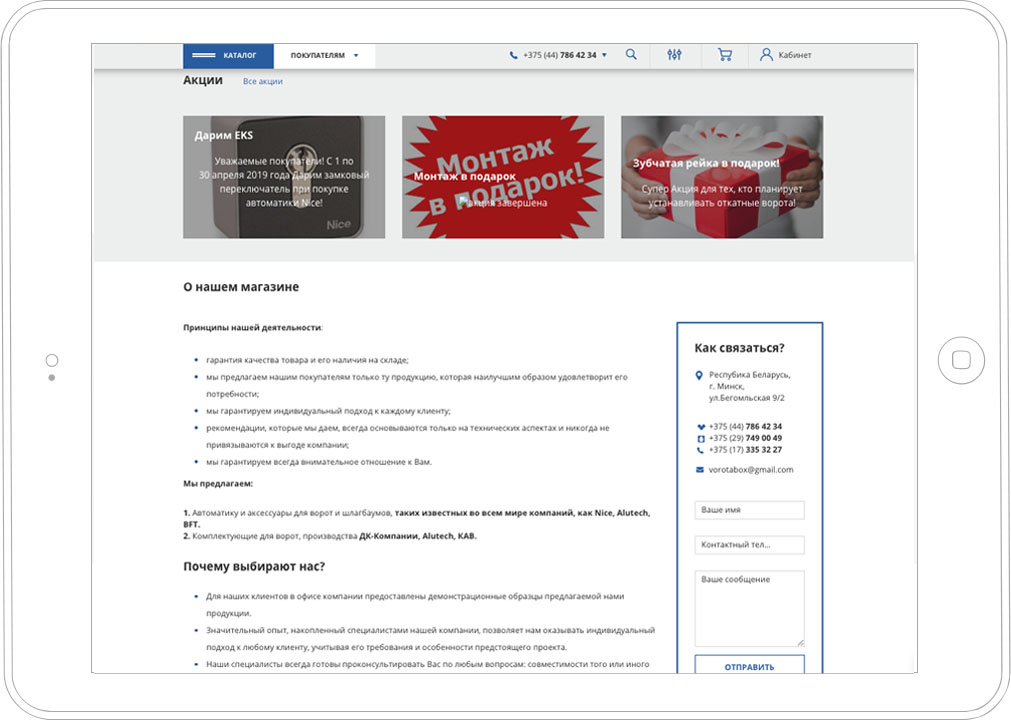Viewport: 1011px width, 720px height.
Task: Click into the 'Ваше сообщение' text area
Action: (x=749, y=608)
